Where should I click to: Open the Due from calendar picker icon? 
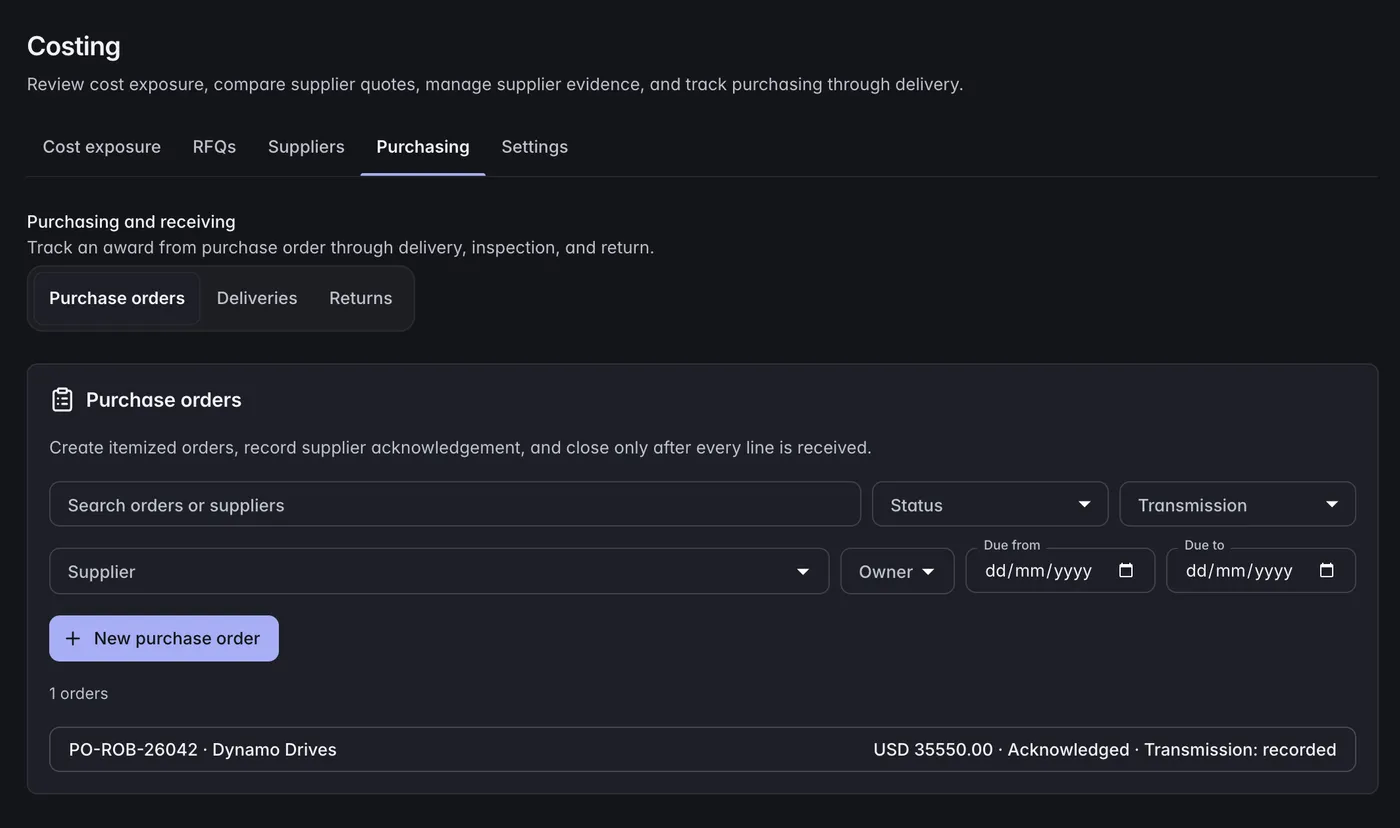click(x=1126, y=571)
